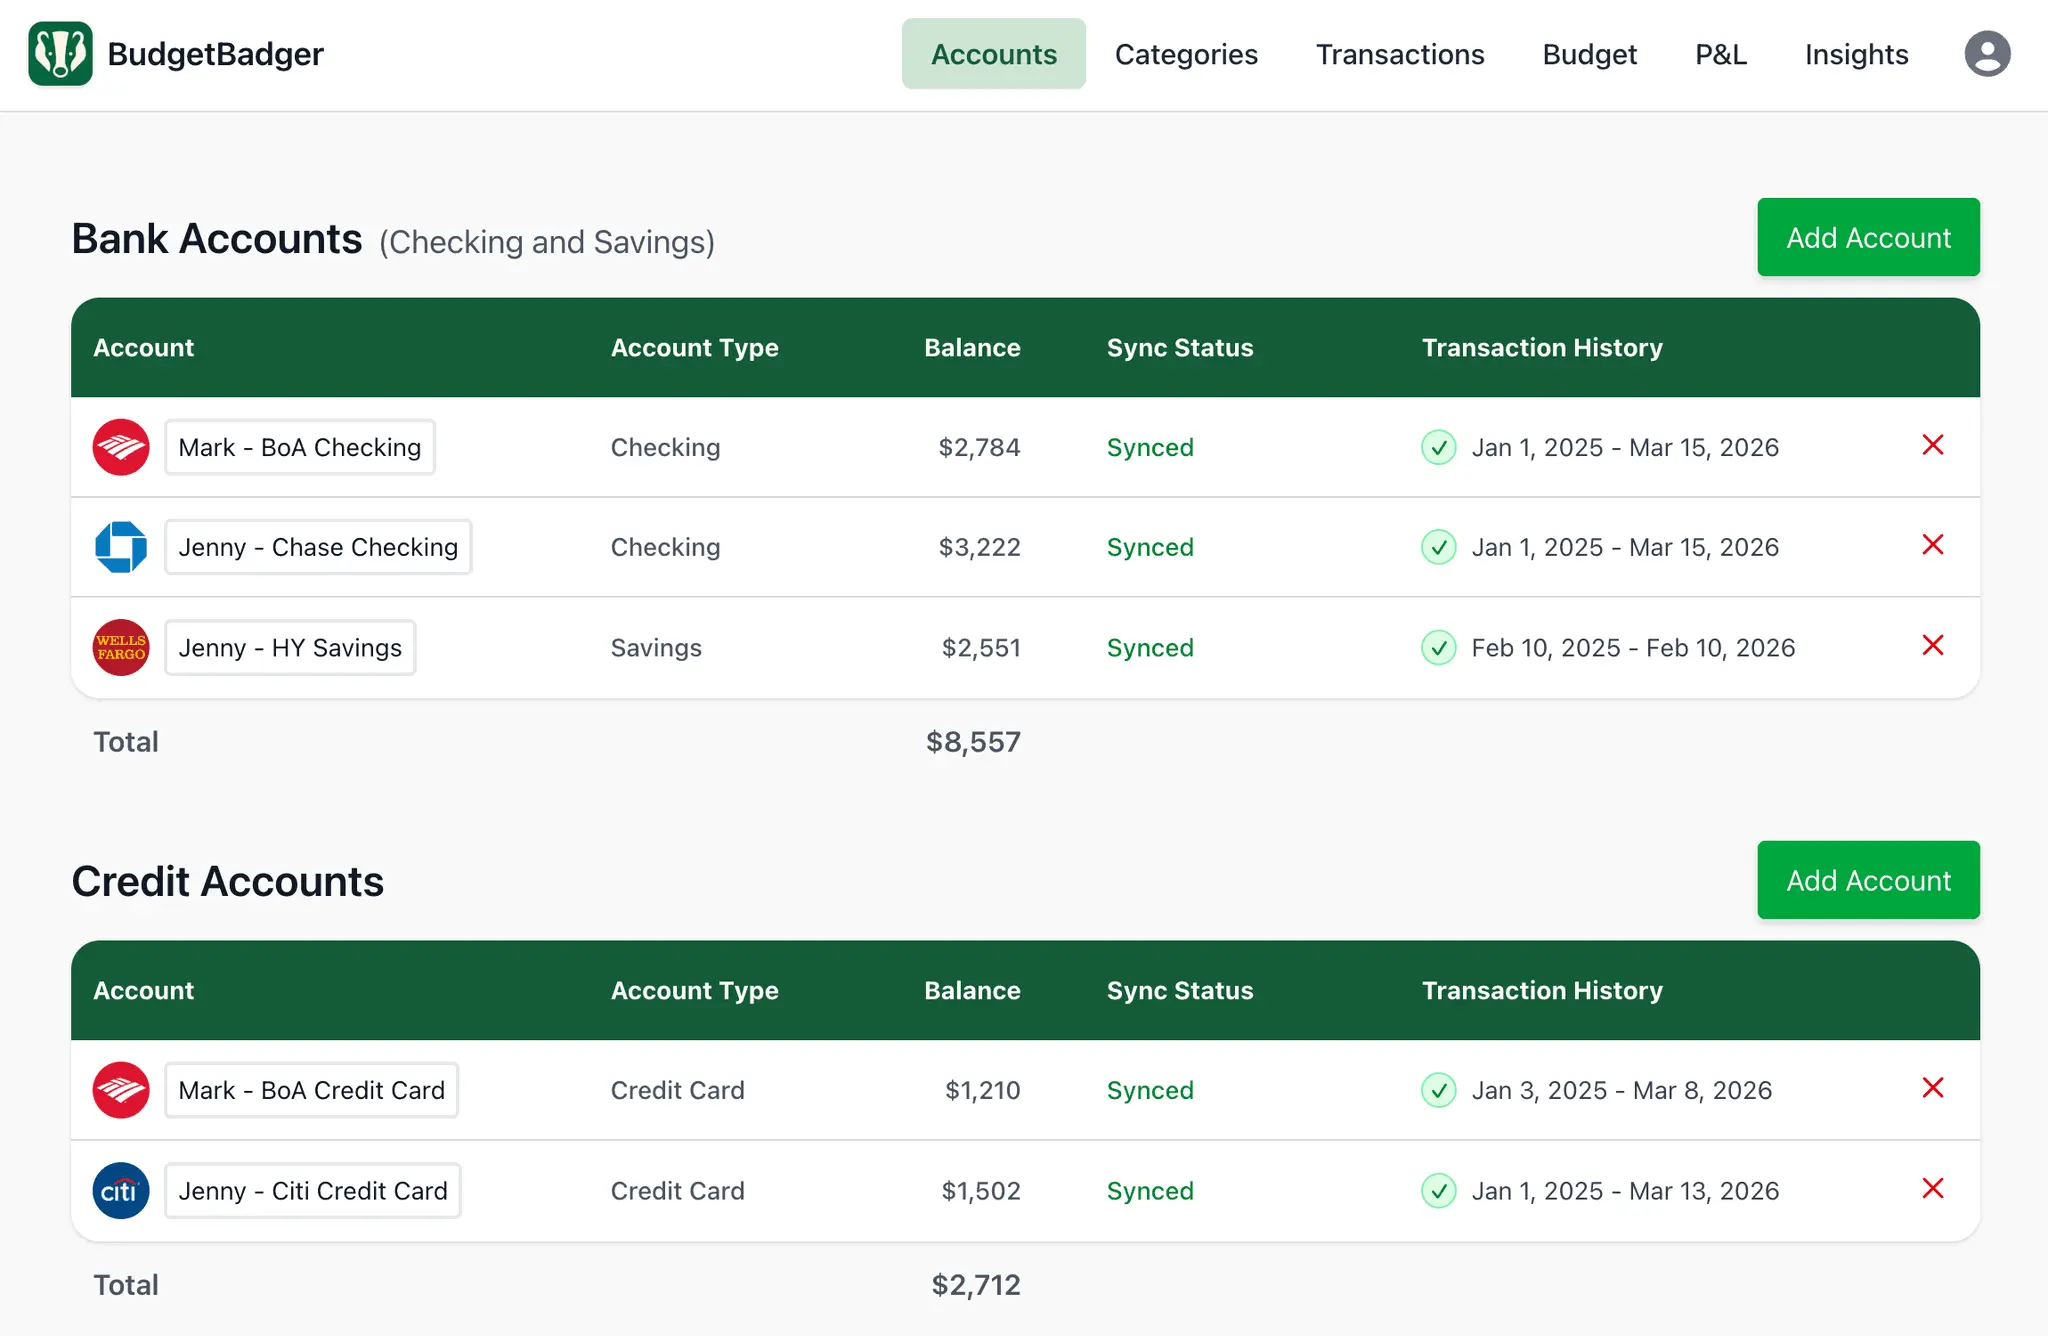This screenshot has width=2048, height=1336.
Task: Click Add Account for Bank Accounts
Action: 1868,237
